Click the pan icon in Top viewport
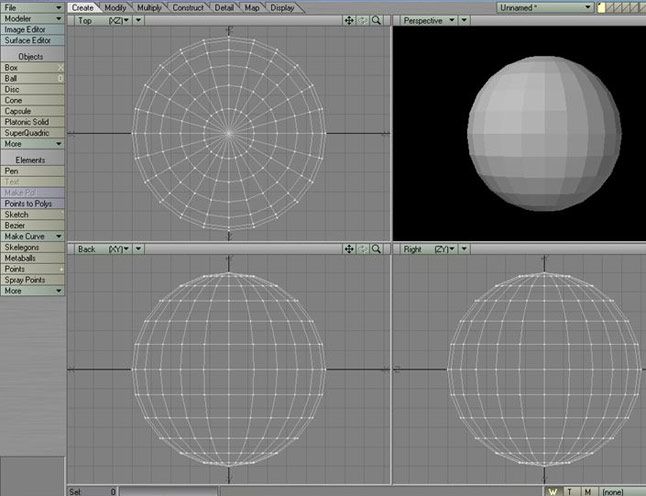The image size is (646, 496). (349, 20)
